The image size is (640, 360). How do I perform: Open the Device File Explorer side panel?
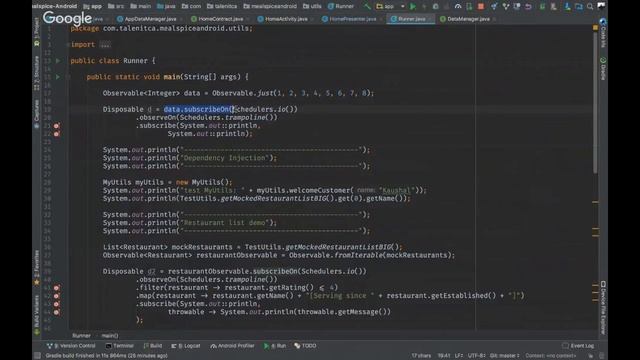[603, 308]
